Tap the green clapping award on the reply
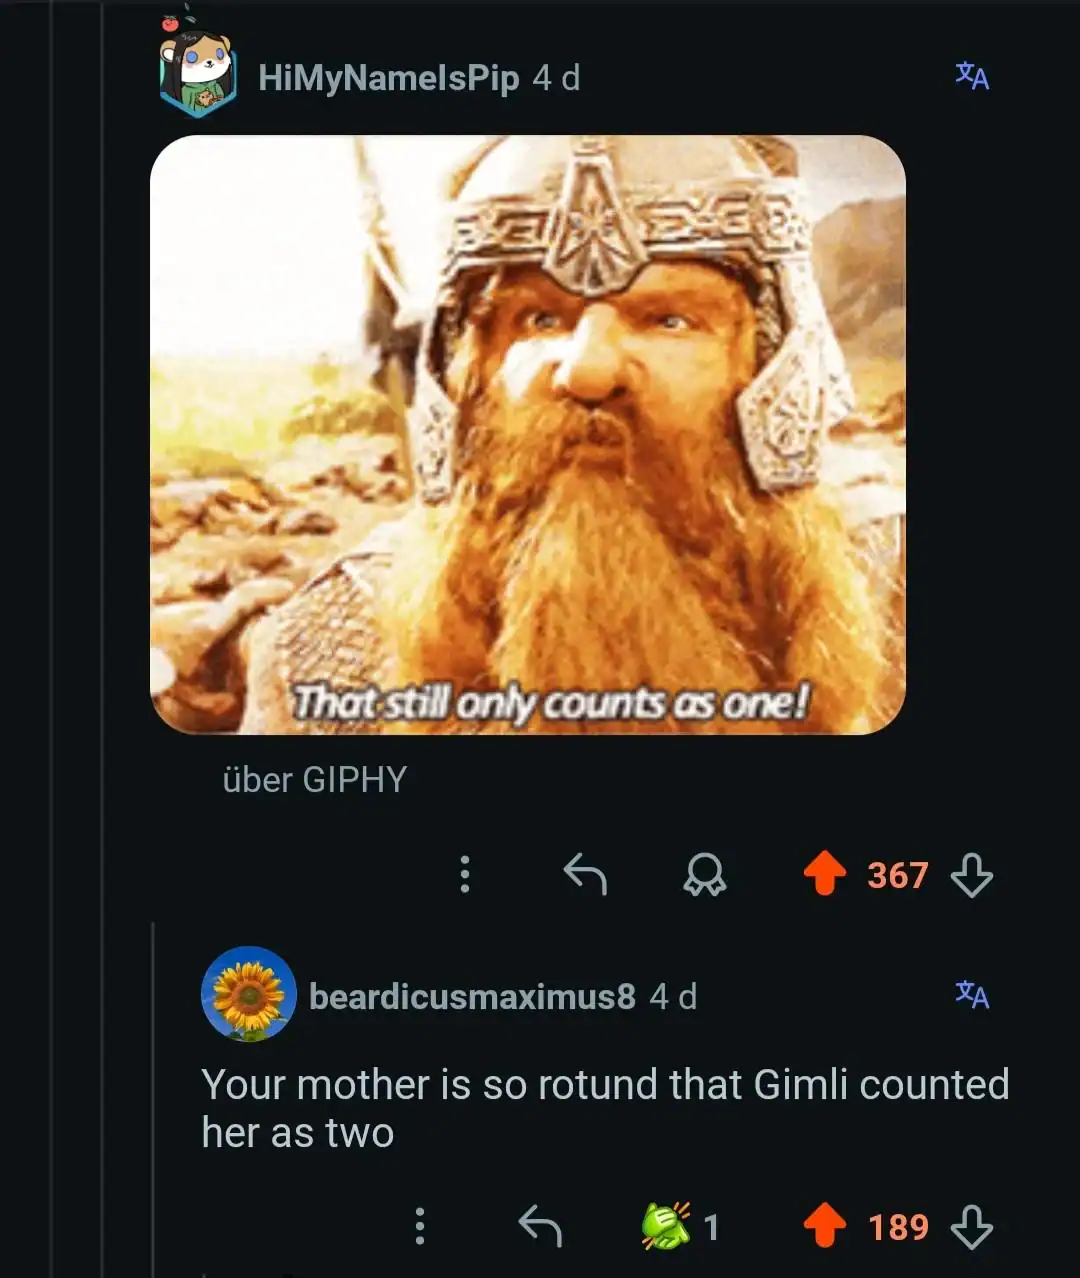This screenshot has width=1080, height=1278. coord(666,1226)
